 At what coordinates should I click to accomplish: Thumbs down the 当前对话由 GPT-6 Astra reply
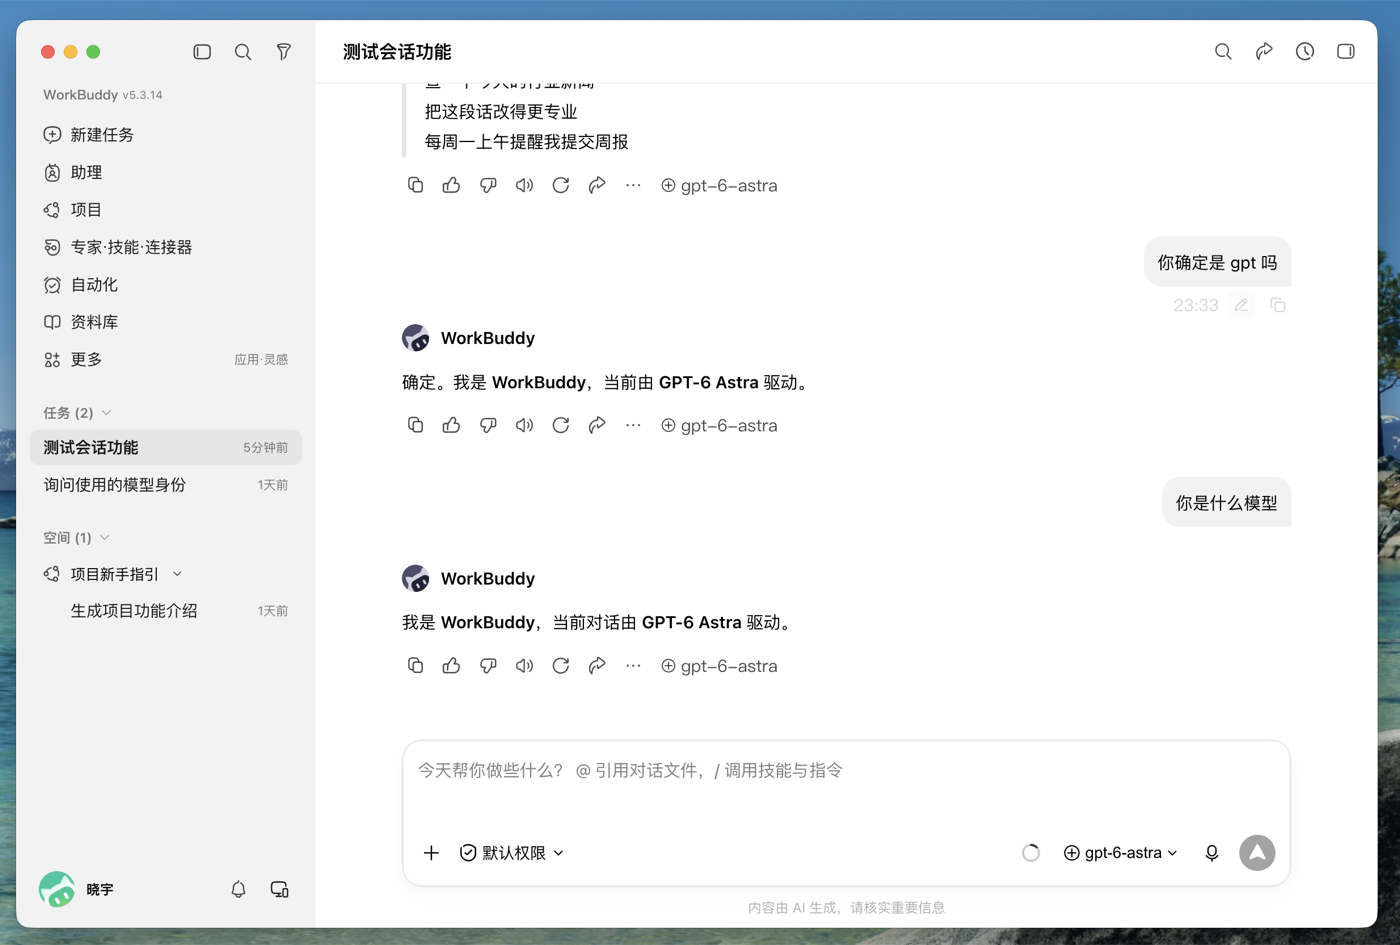click(488, 666)
